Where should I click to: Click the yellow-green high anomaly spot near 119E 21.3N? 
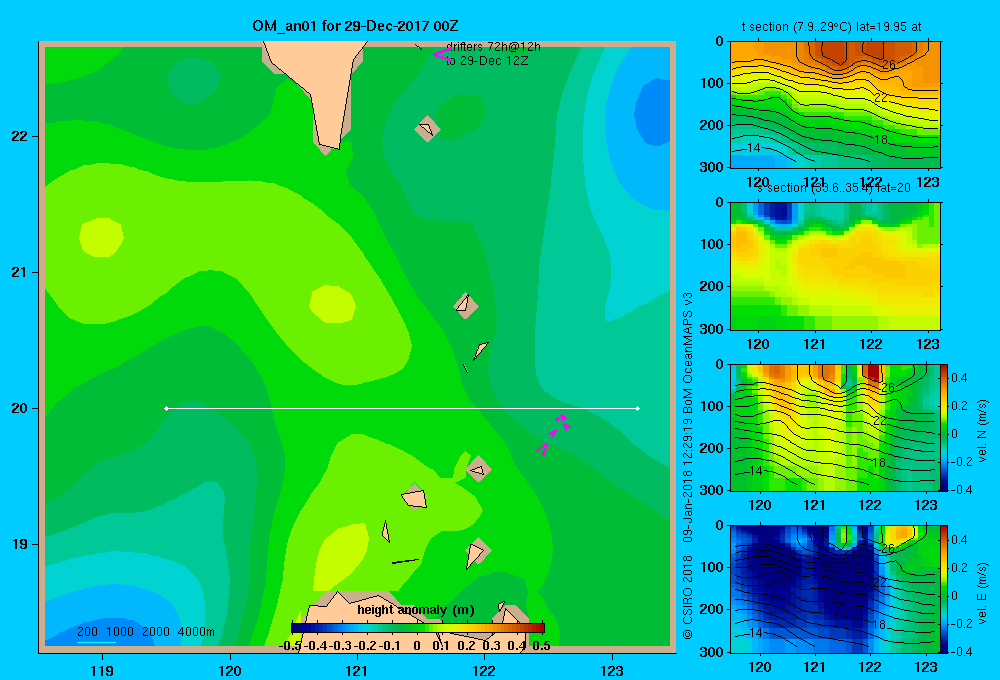pos(101,237)
